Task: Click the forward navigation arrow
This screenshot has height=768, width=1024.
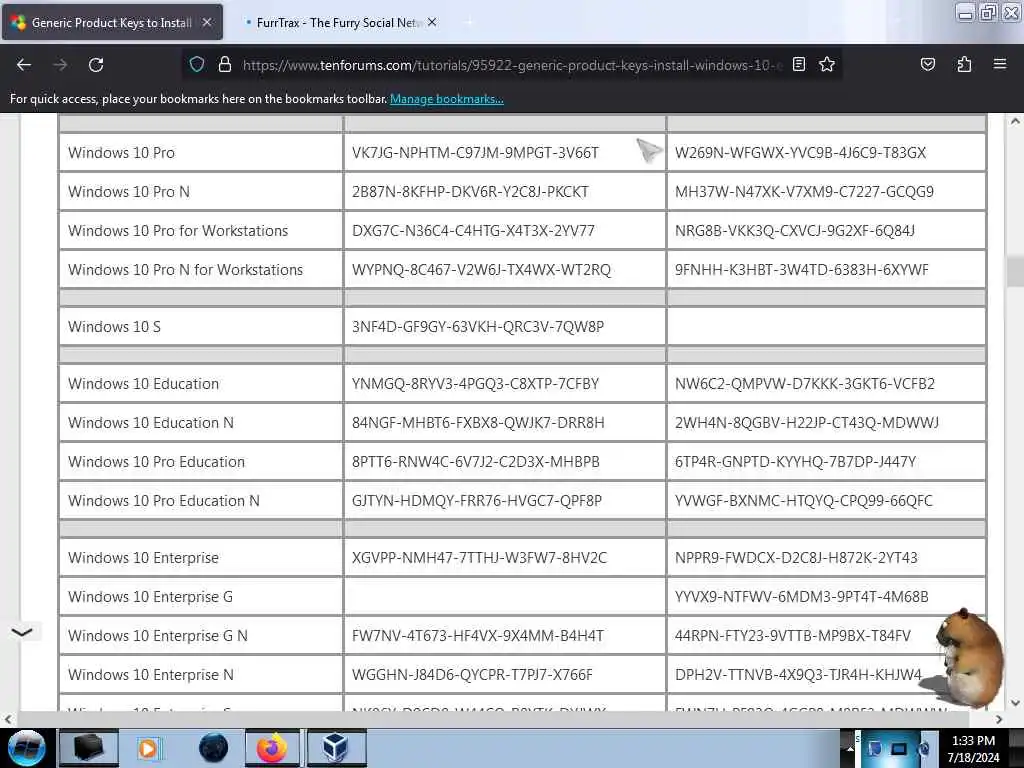Action: tap(60, 65)
